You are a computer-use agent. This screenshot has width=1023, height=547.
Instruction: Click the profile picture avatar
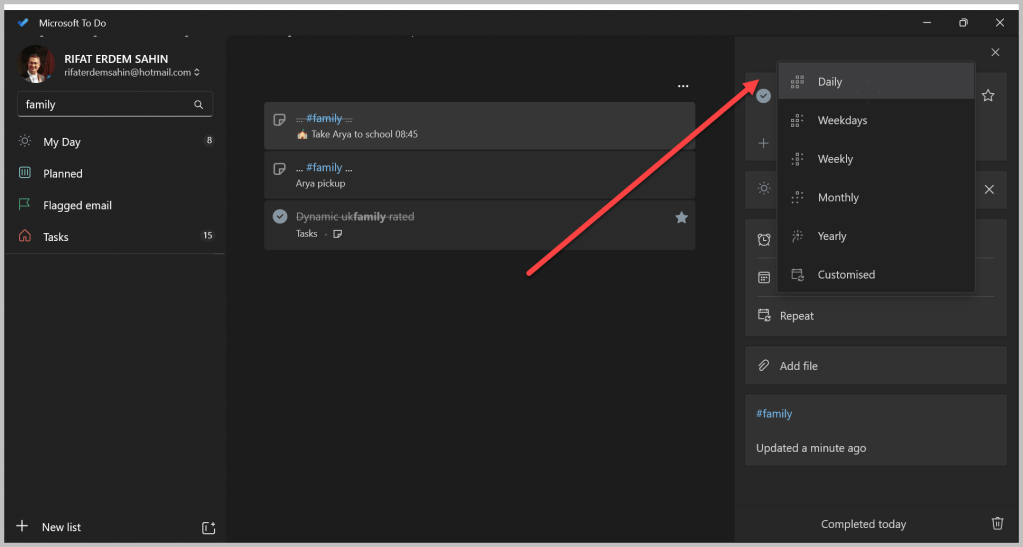(x=36, y=64)
